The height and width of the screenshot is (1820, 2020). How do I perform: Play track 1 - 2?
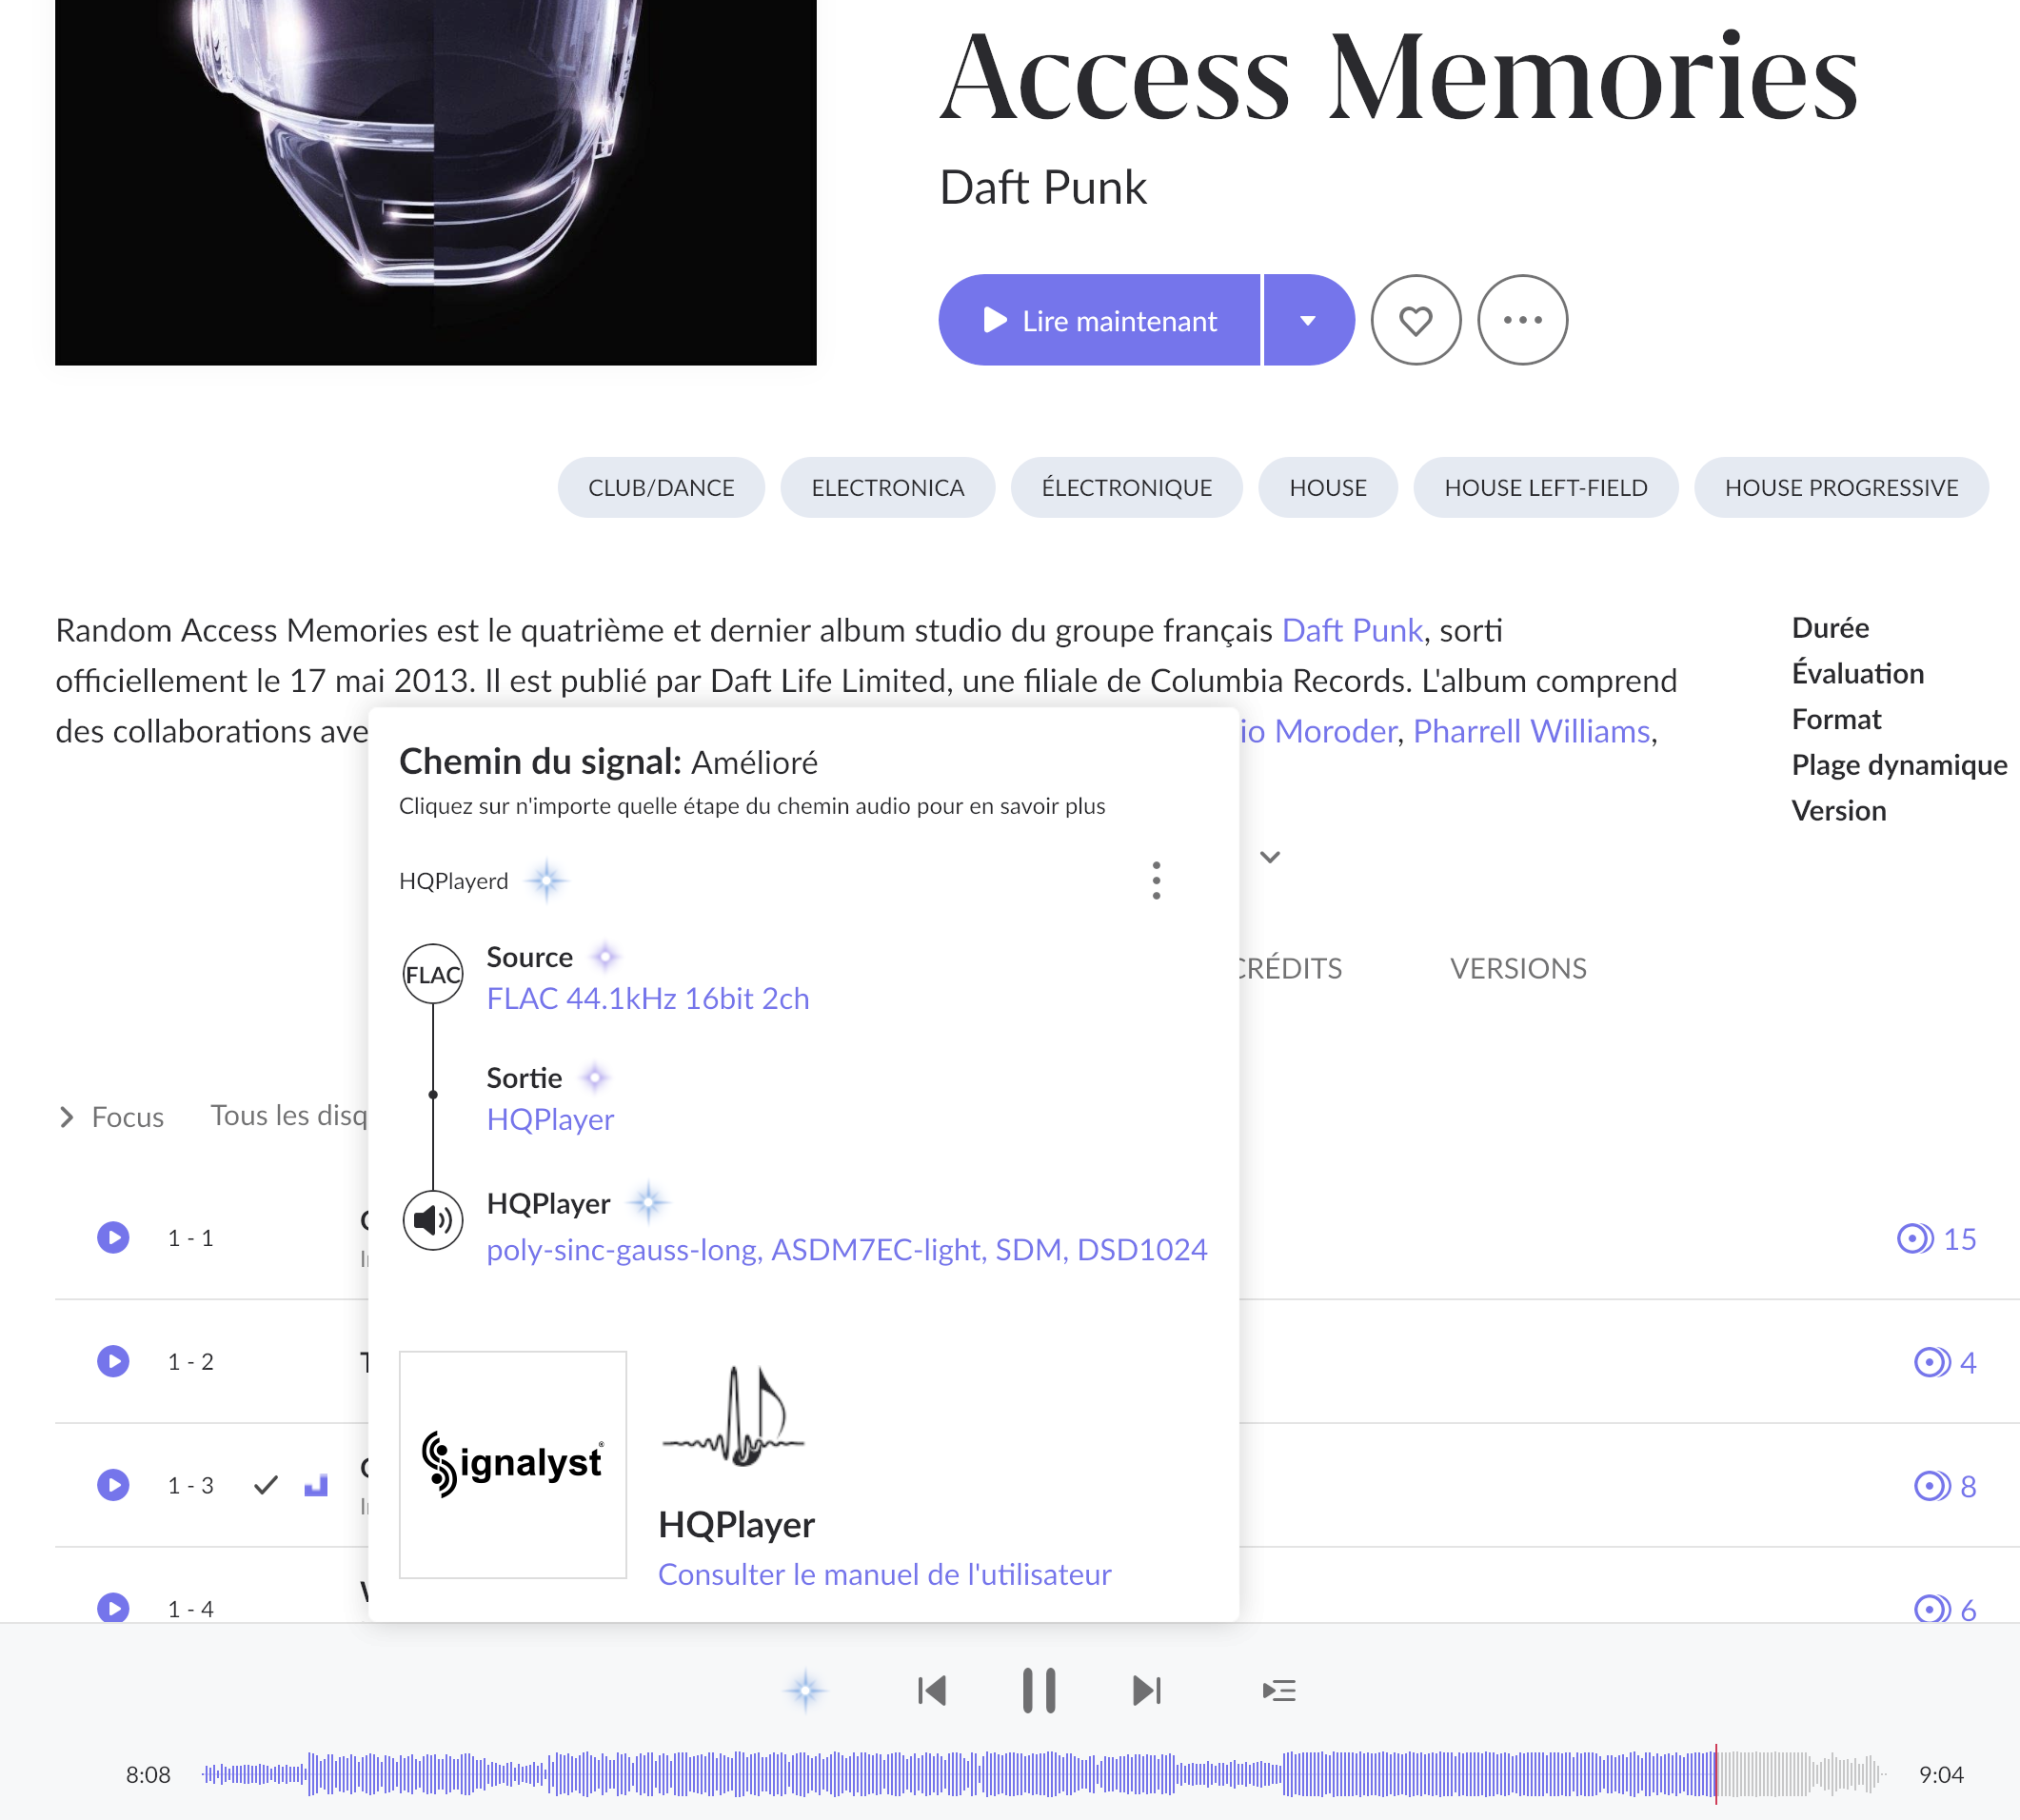[113, 1362]
